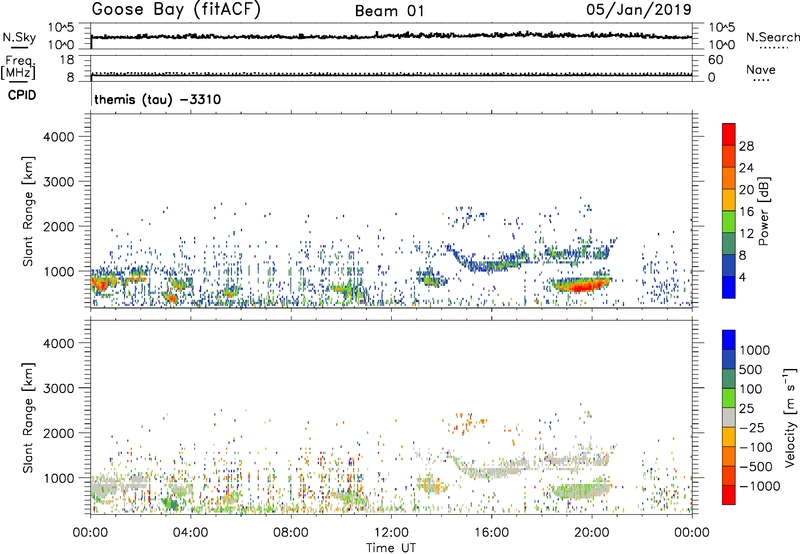Select the "16" power colorbar label

pyautogui.click(x=746, y=212)
